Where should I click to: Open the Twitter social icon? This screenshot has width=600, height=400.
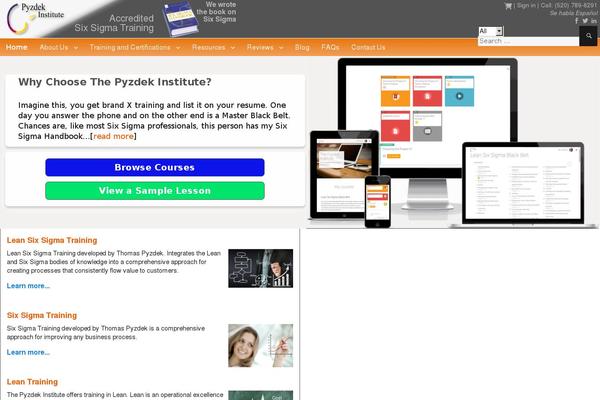click(x=585, y=21)
